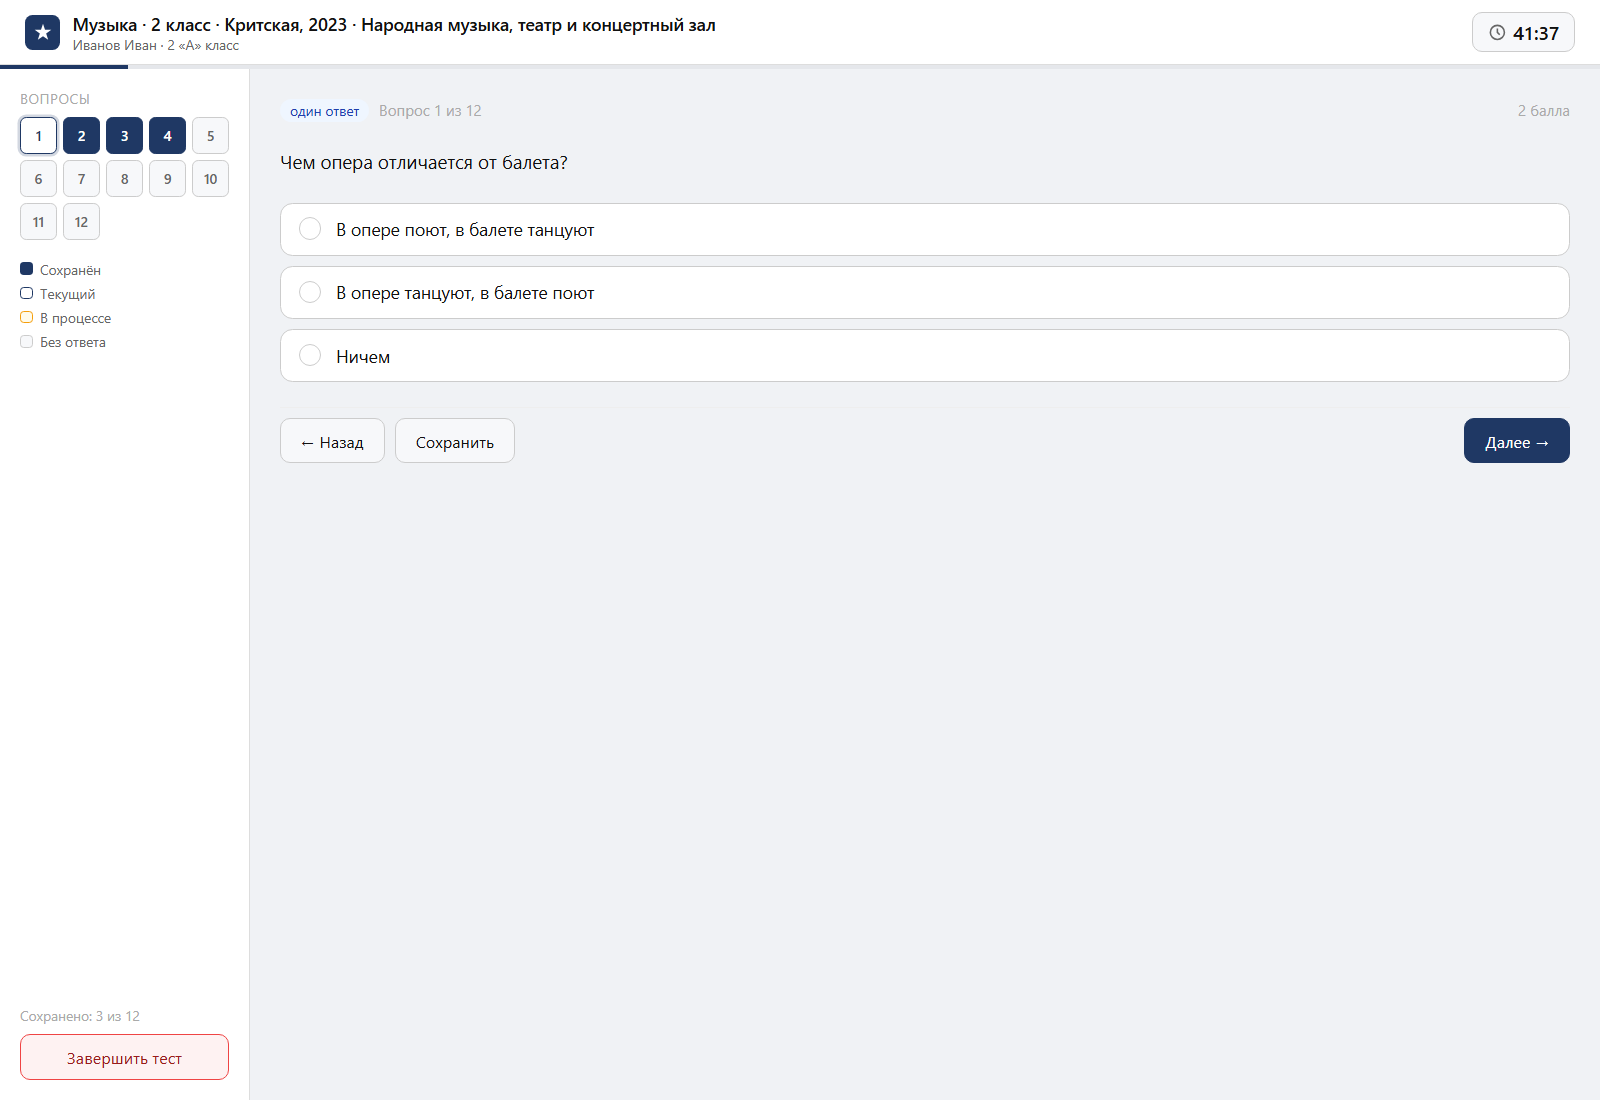The height and width of the screenshot is (1100, 1600).
Task: Jump to question 12
Action: pyautogui.click(x=81, y=222)
